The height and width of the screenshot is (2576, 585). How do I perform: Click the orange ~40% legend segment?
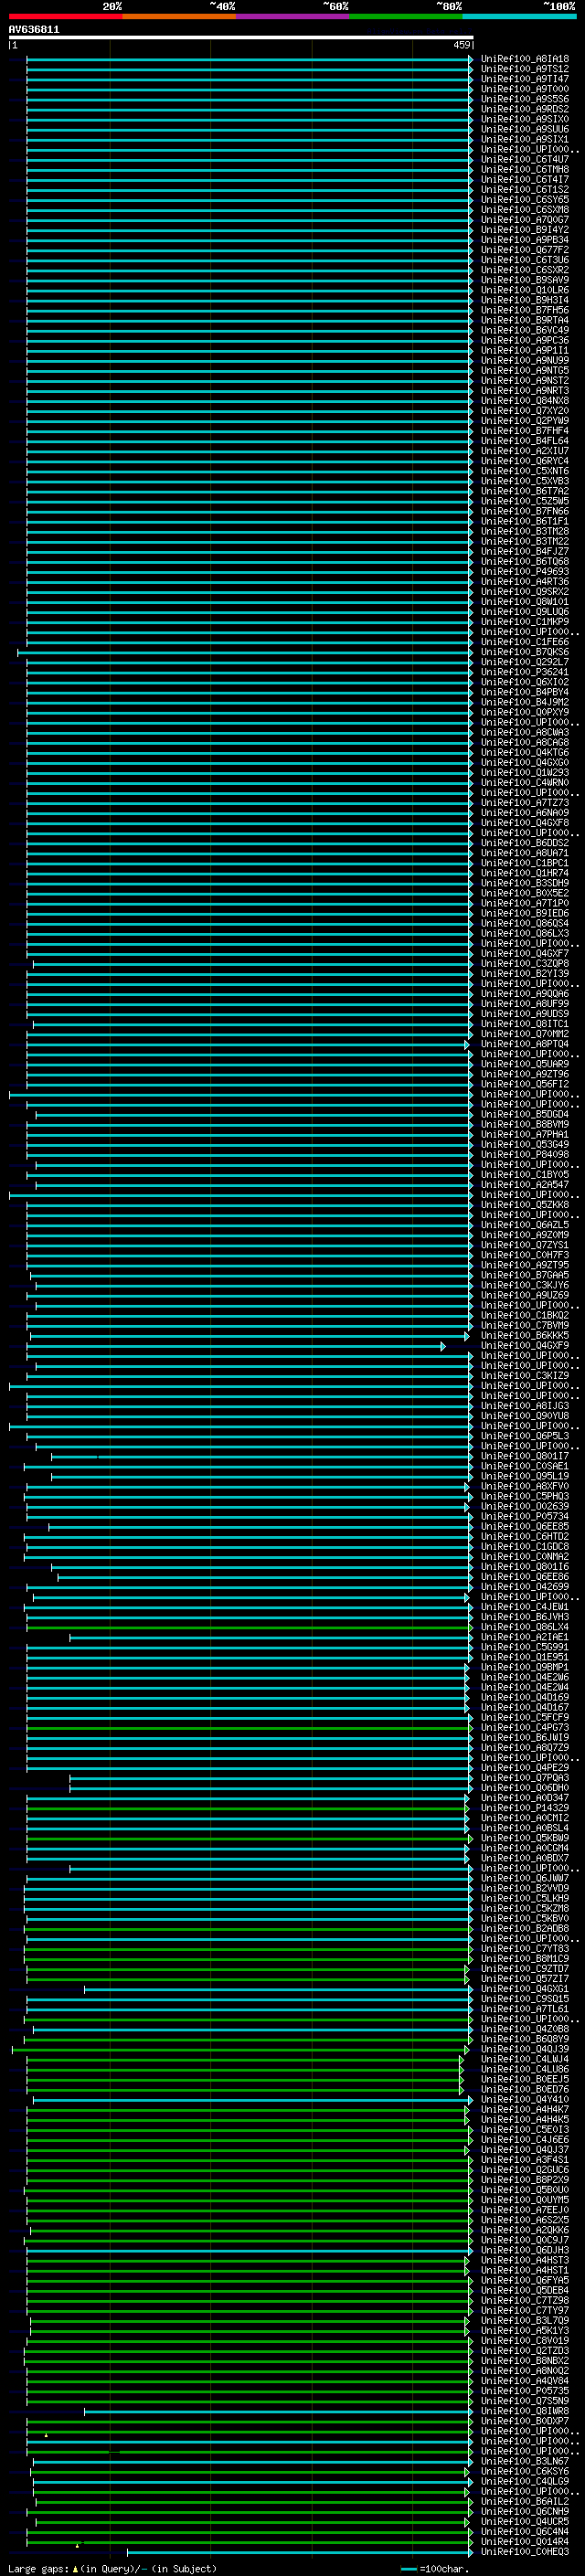(x=179, y=16)
